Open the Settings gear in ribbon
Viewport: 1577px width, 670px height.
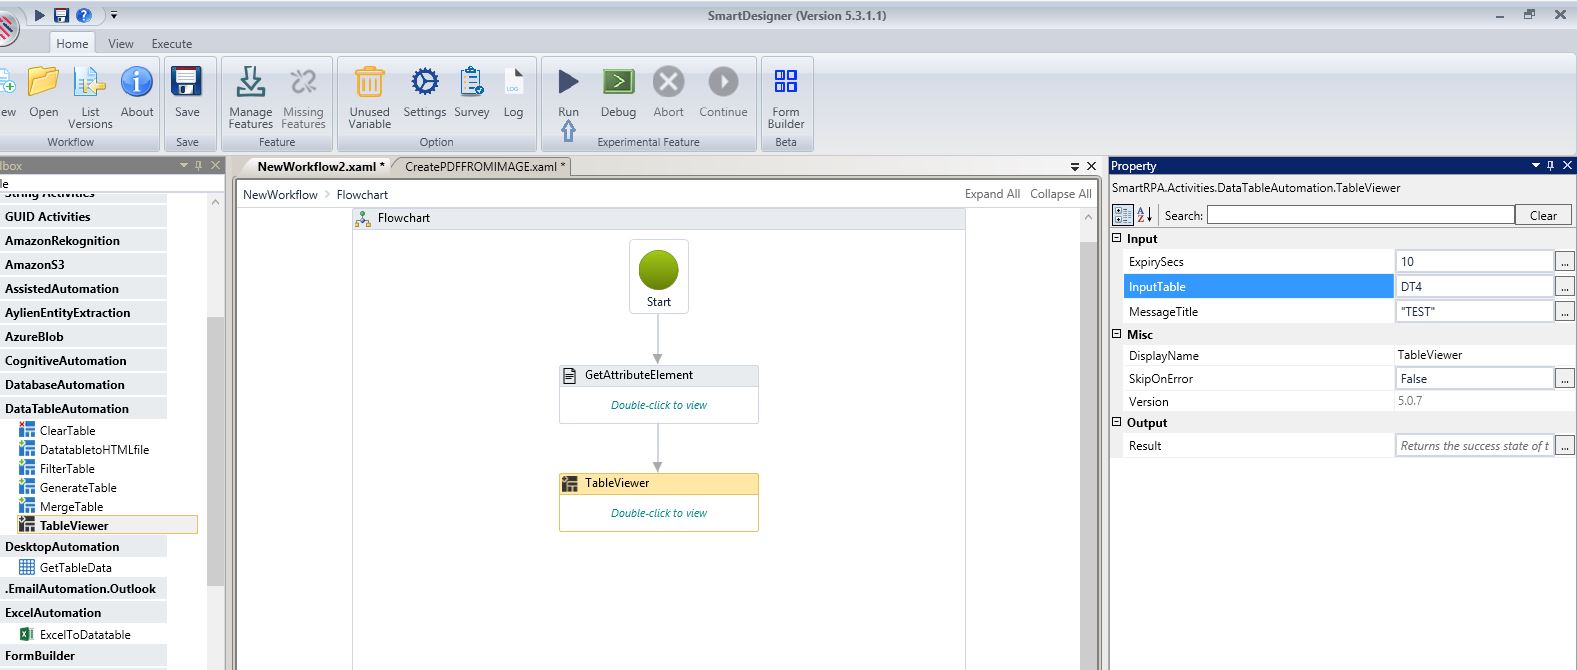[x=424, y=82]
